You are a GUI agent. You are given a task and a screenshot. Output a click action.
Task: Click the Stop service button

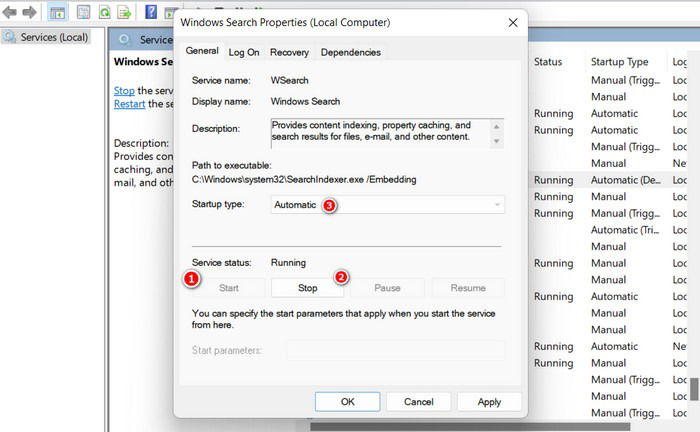coord(308,288)
